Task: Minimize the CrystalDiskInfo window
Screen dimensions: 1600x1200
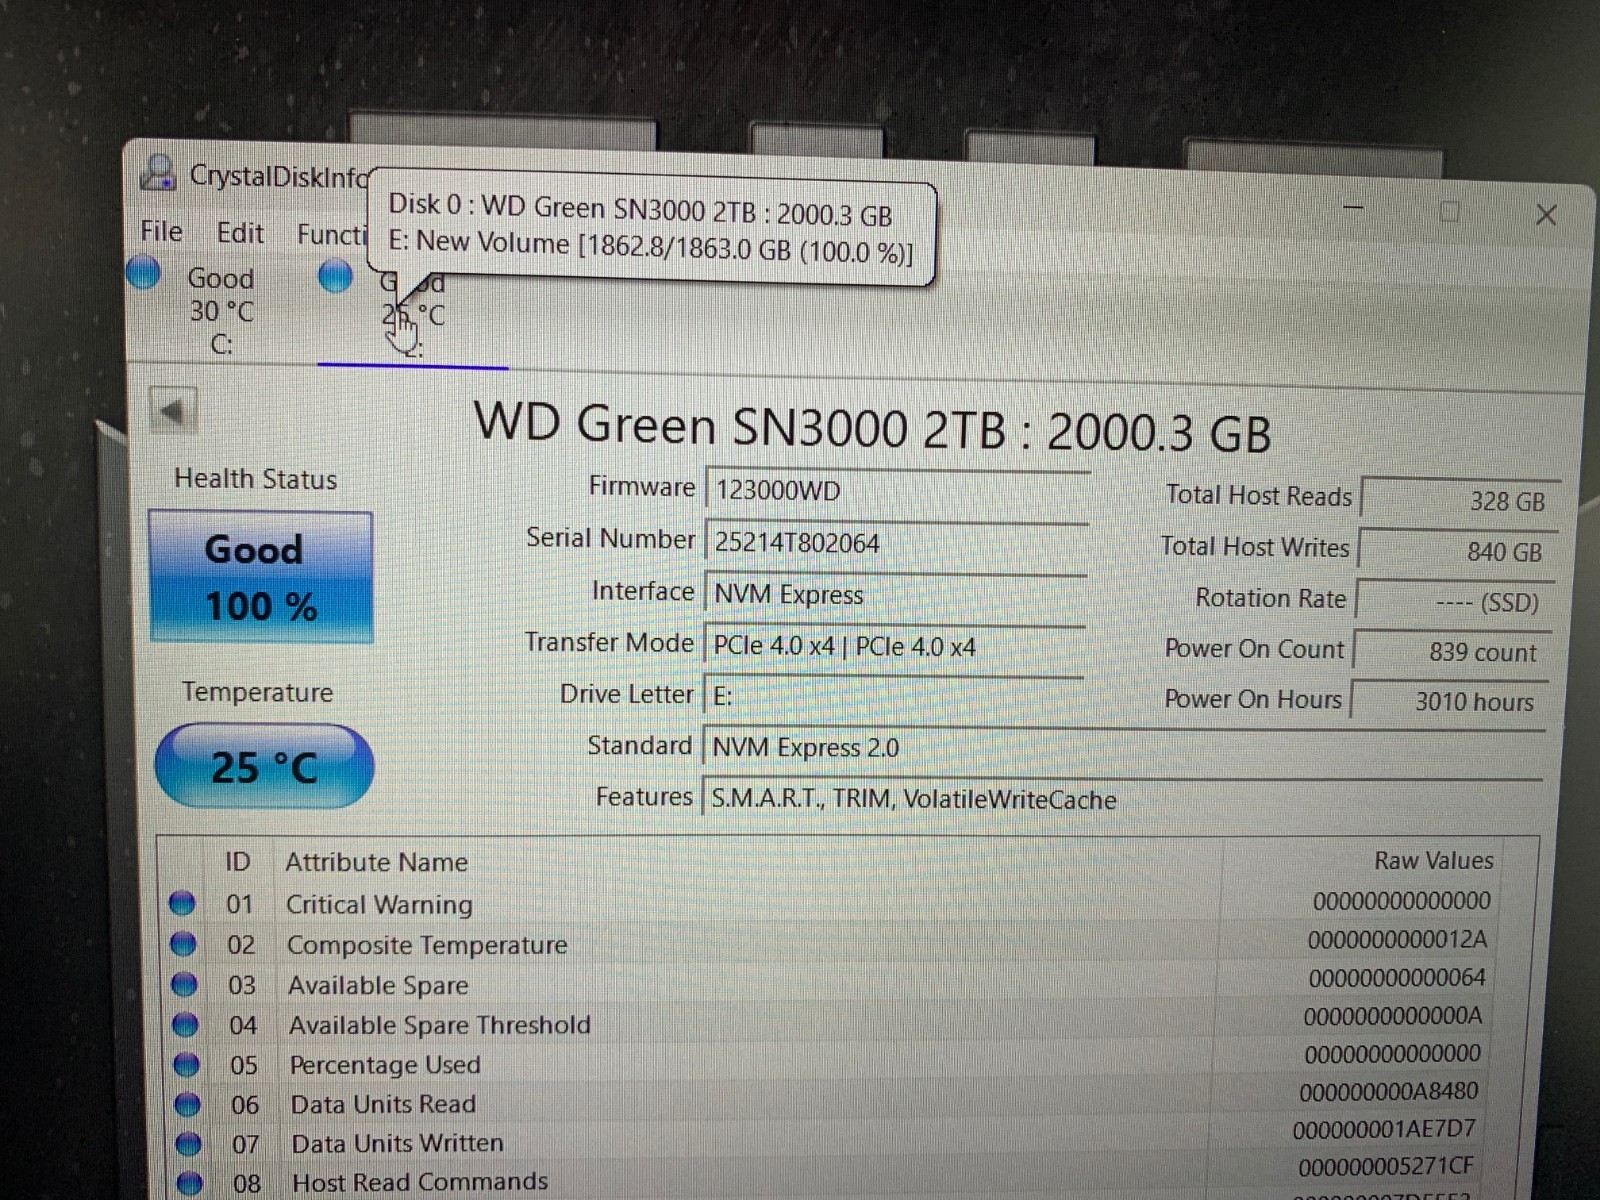Action: pos(1354,208)
